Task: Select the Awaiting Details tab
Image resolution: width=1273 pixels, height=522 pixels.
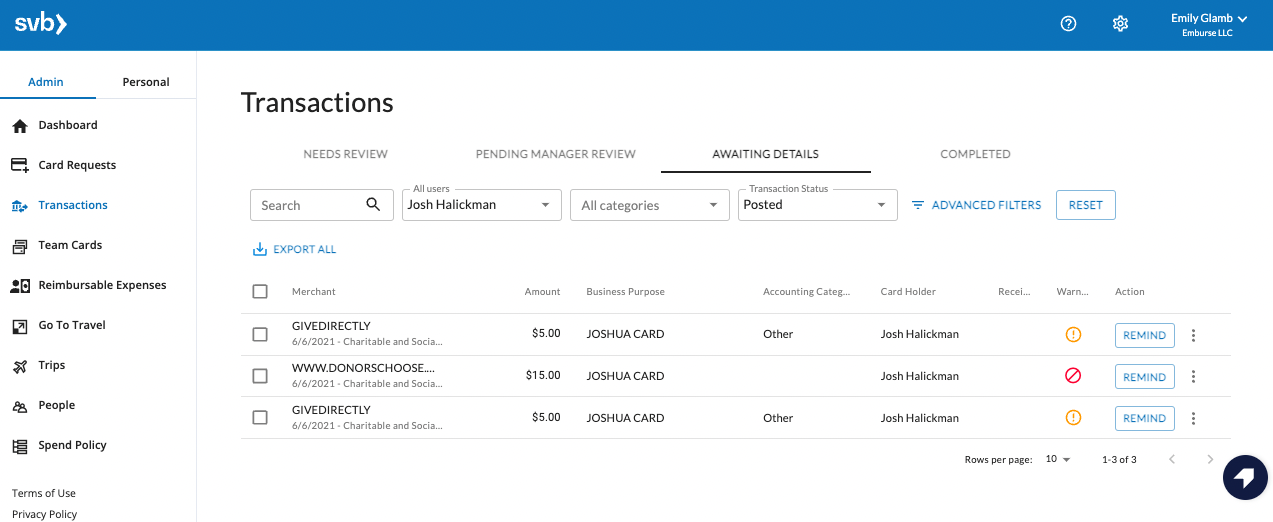Action: pyautogui.click(x=766, y=154)
